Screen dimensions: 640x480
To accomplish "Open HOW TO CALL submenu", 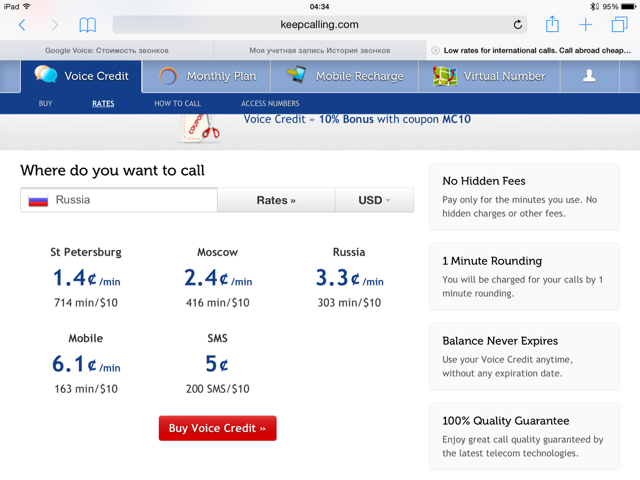I will pyautogui.click(x=178, y=104).
